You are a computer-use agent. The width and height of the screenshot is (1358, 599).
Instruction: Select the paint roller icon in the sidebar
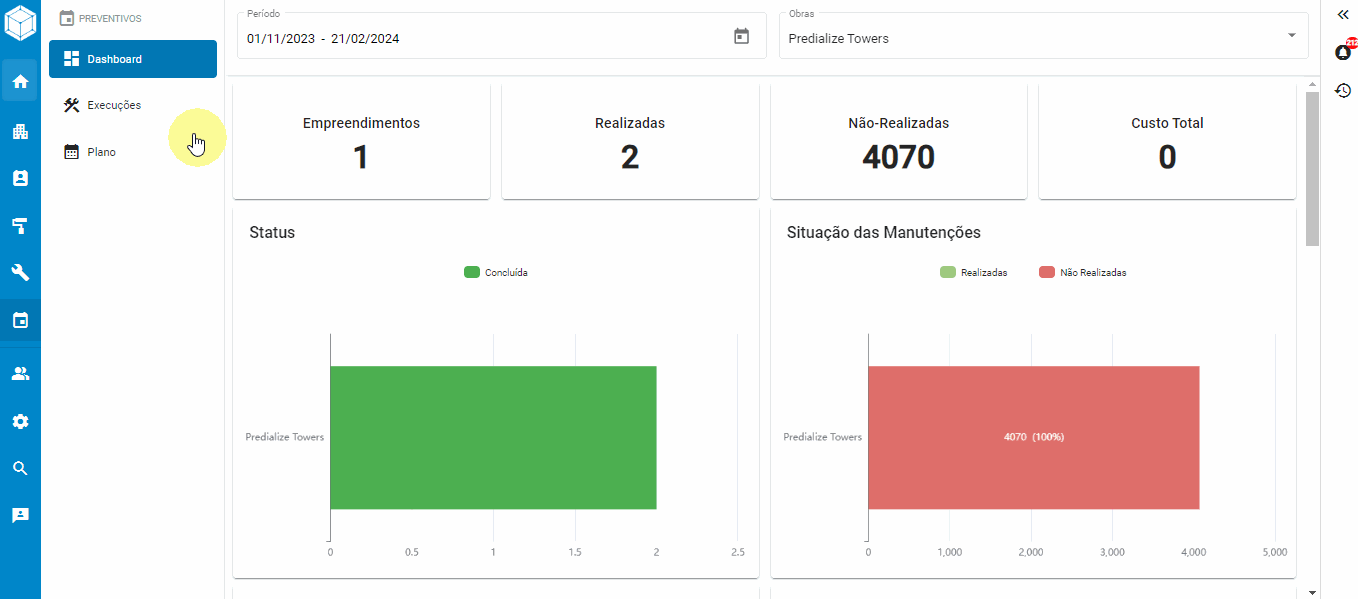[x=20, y=226]
